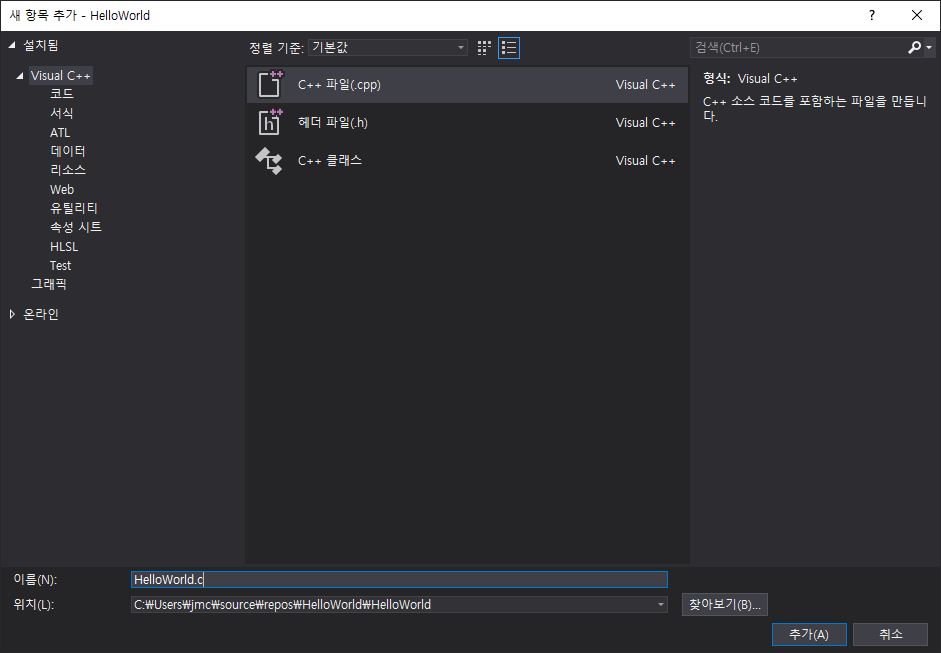Select the Test category
Image resolution: width=941 pixels, height=653 pixels.
(x=60, y=265)
